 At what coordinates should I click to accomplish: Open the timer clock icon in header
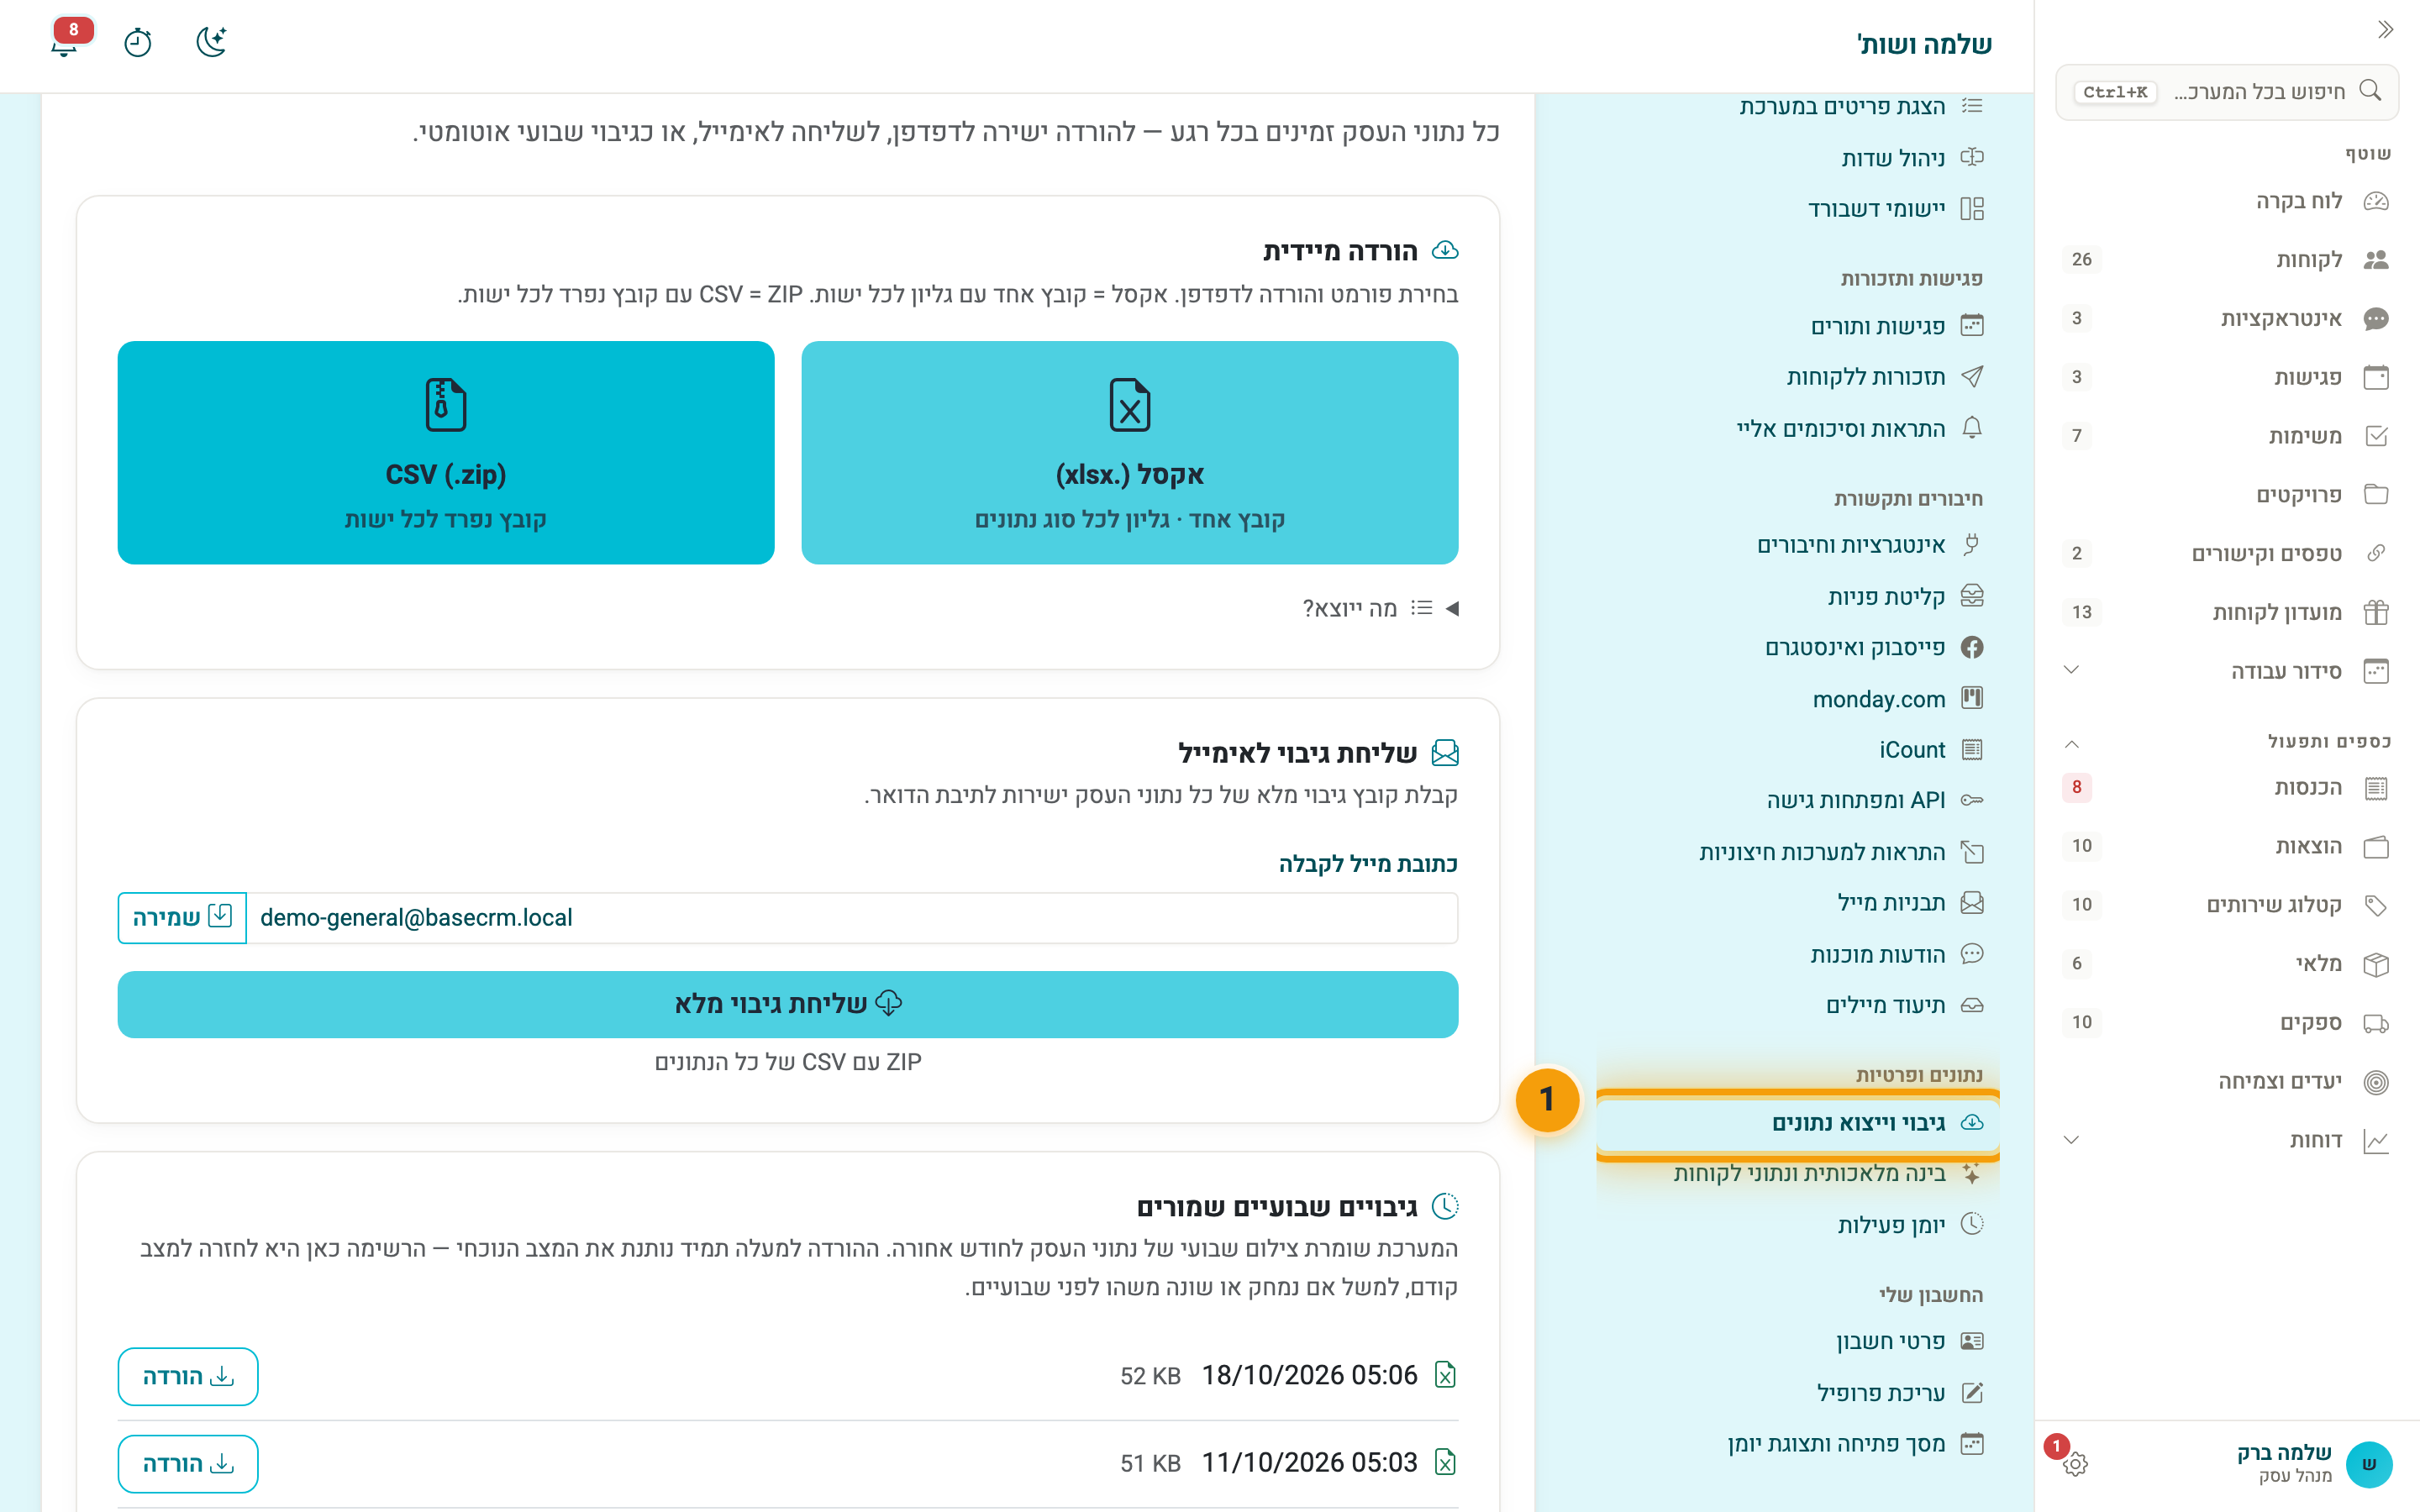[138, 42]
